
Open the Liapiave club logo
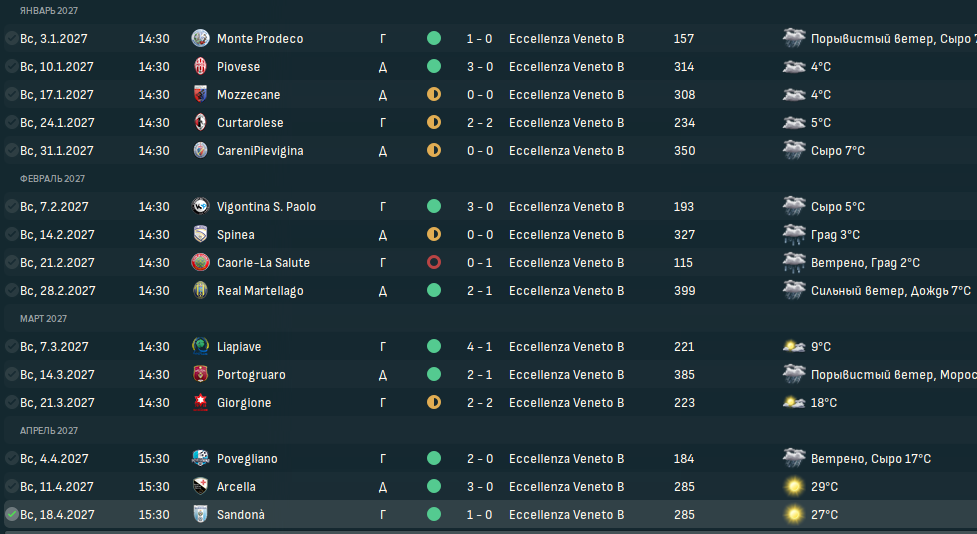click(x=200, y=346)
